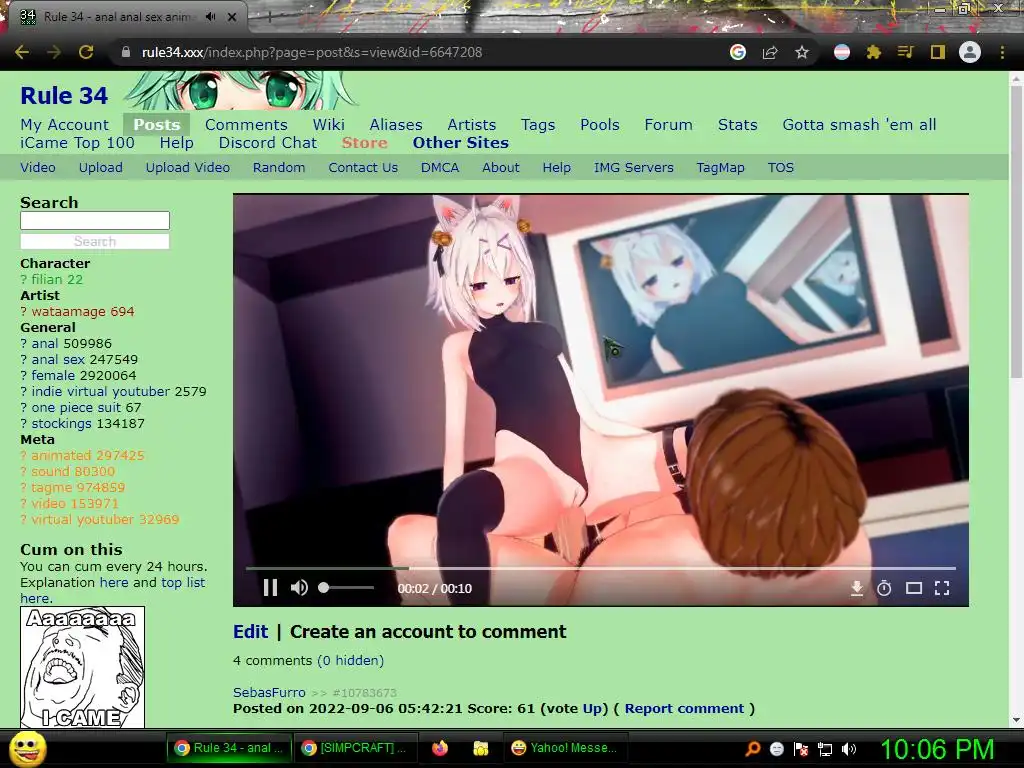
Task: Open the DMCA link
Action: [440, 168]
